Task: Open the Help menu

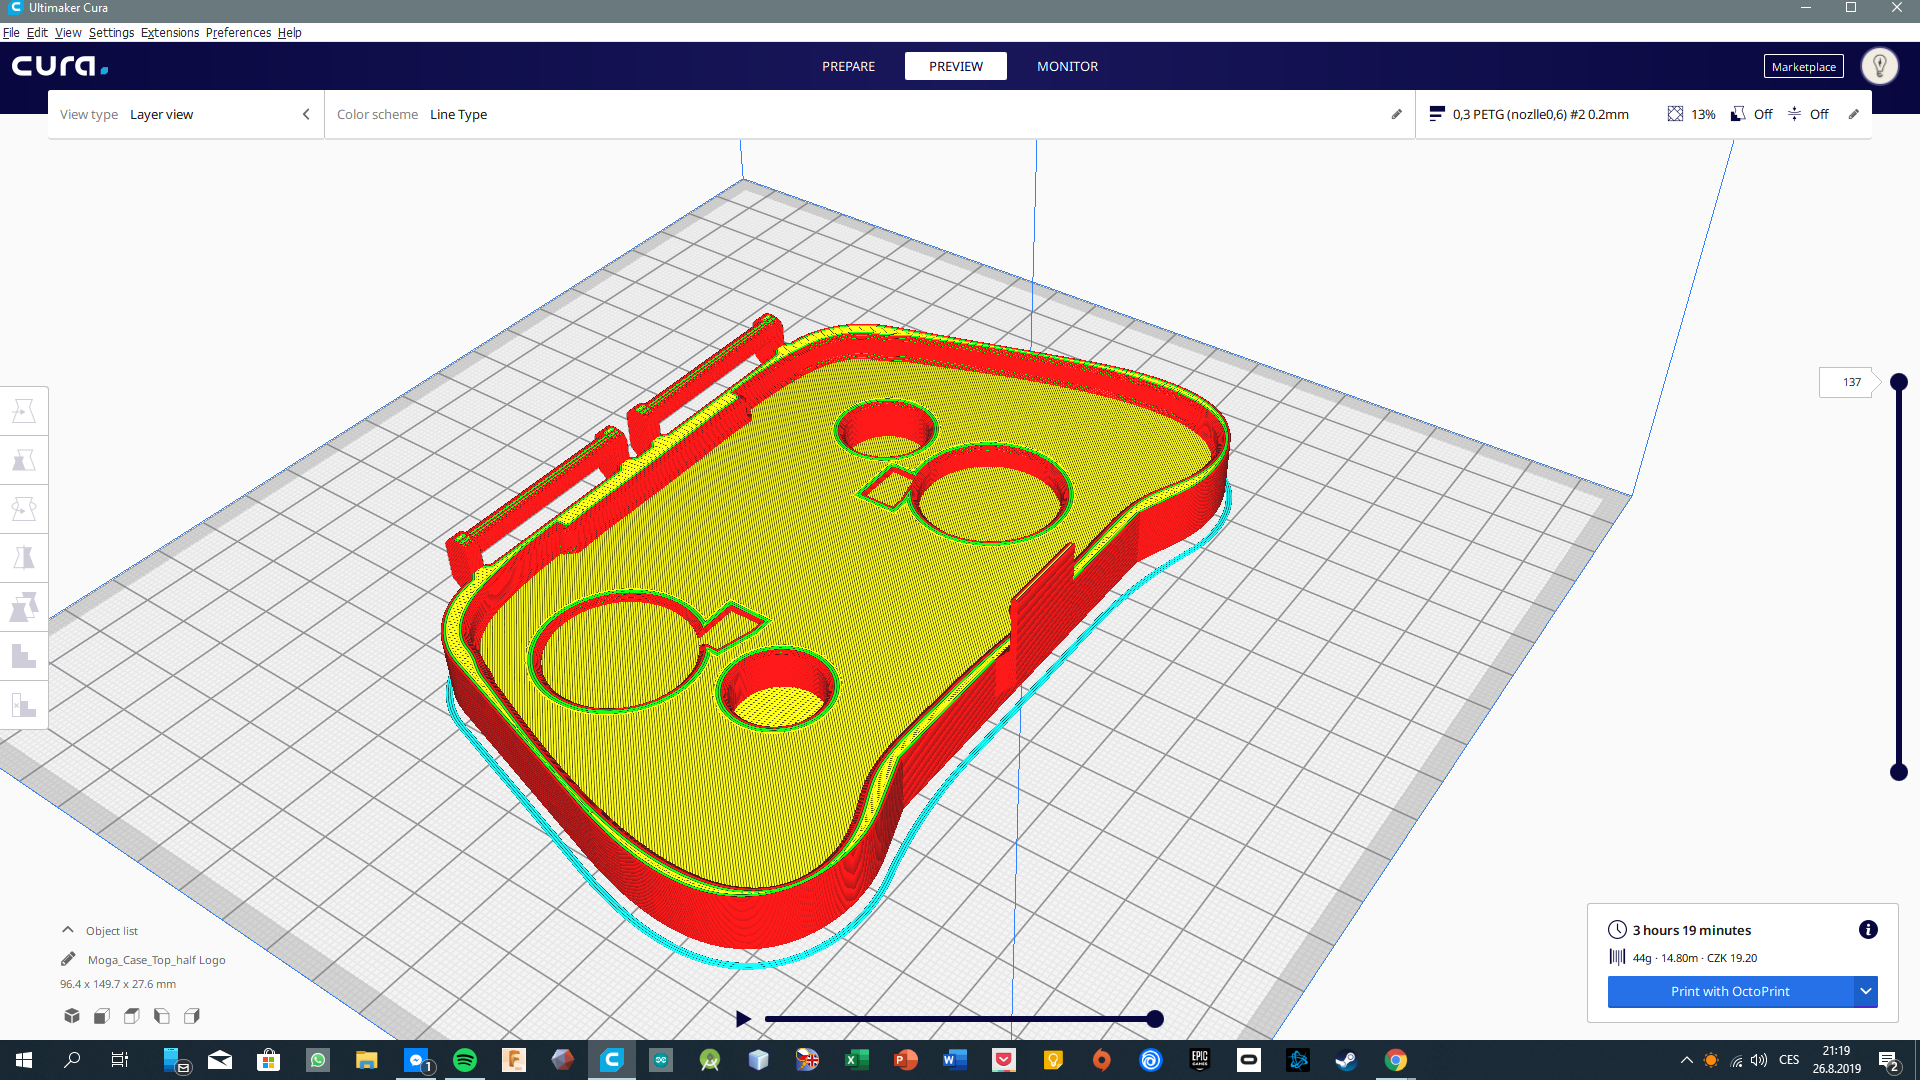Action: tap(290, 32)
